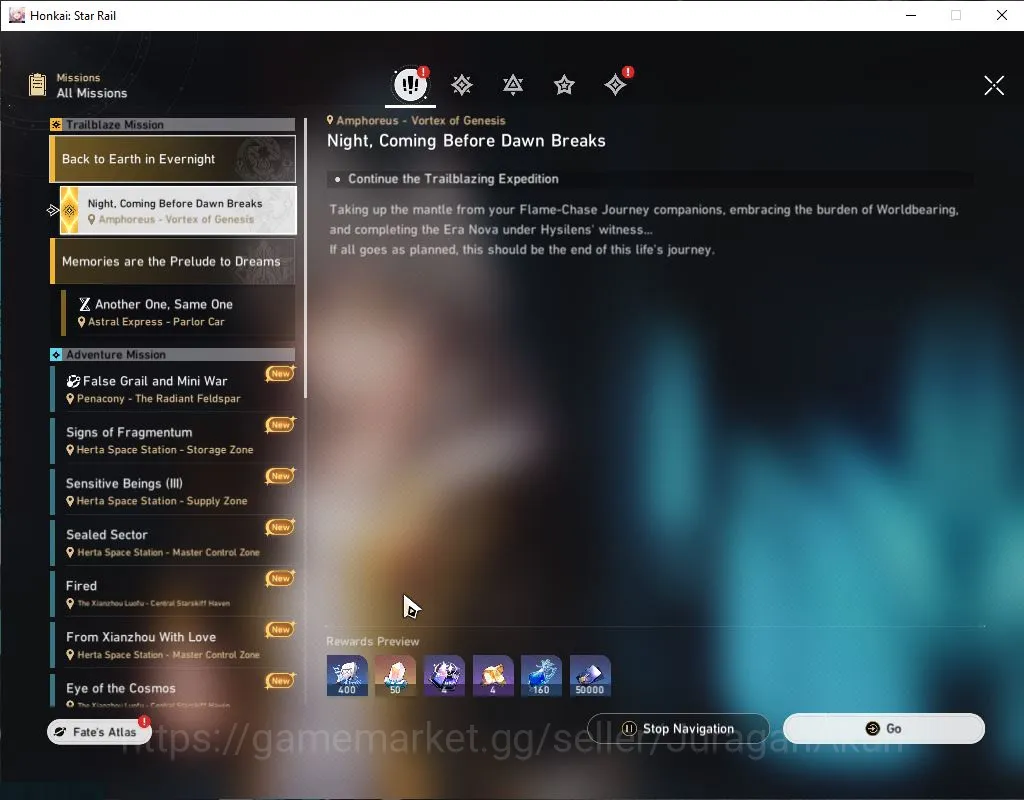This screenshot has height=800, width=1024.
Task: Open Fate's Atlas
Action: point(99,732)
